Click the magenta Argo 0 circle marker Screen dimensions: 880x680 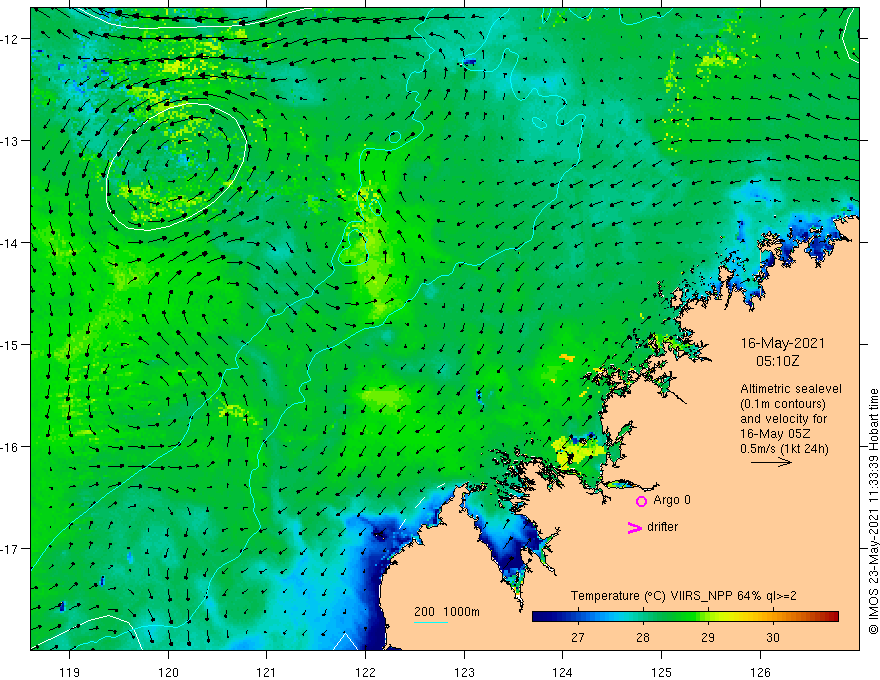[x=641, y=501]
